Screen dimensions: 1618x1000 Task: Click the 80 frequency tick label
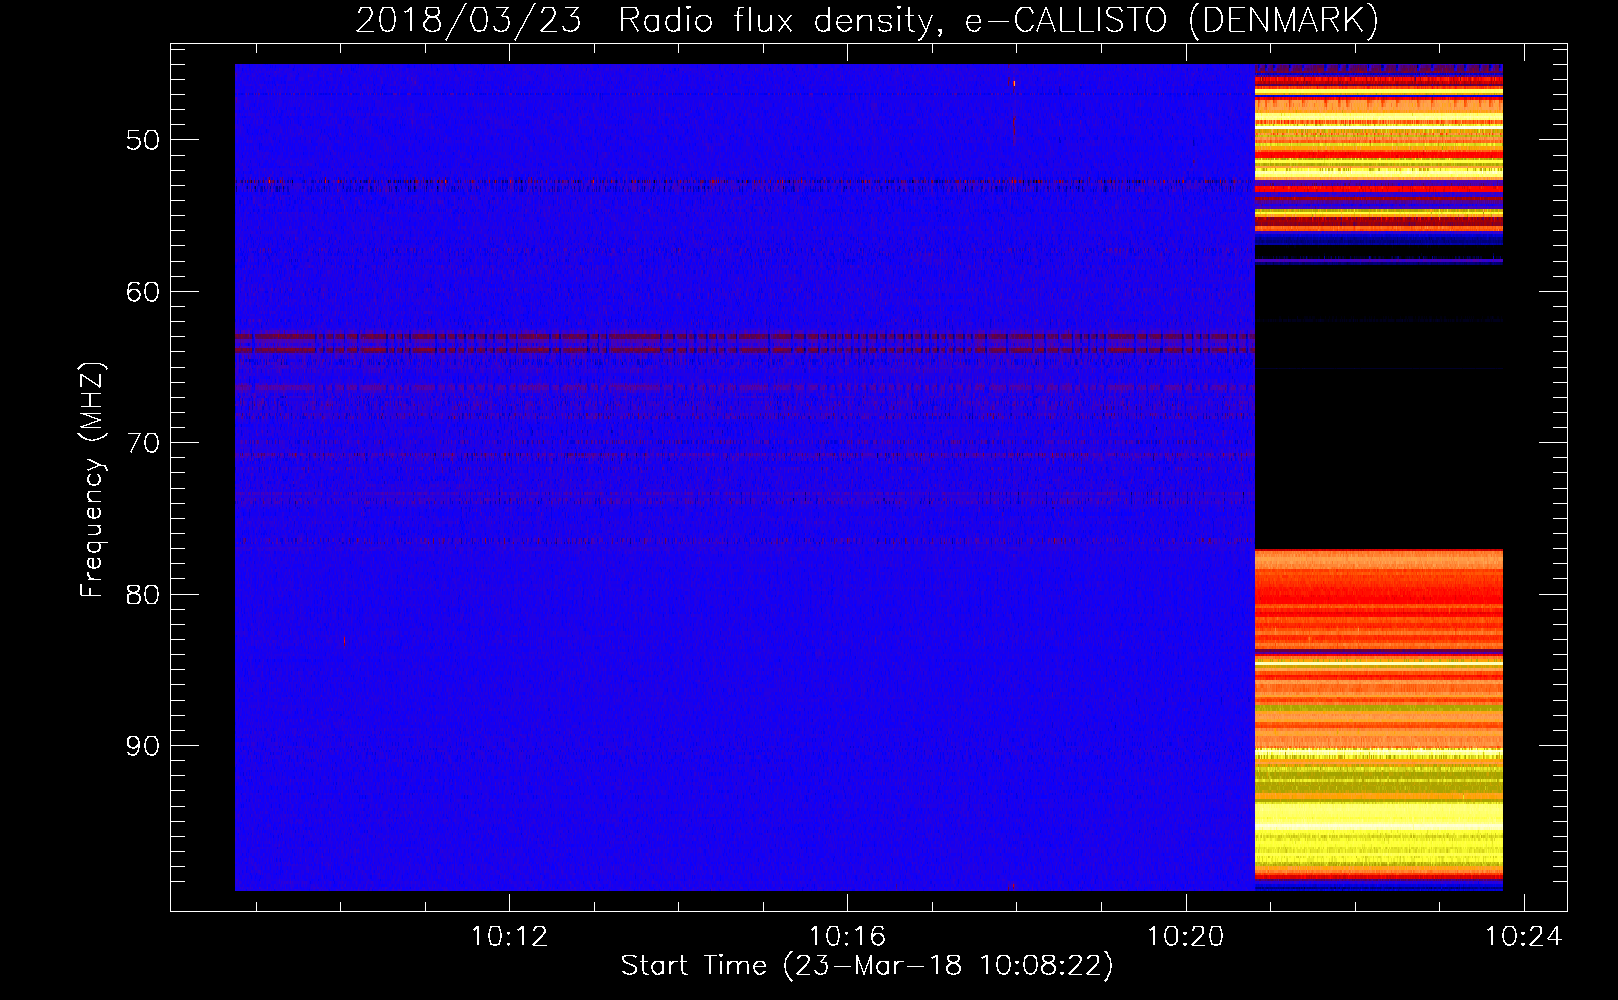143,595
